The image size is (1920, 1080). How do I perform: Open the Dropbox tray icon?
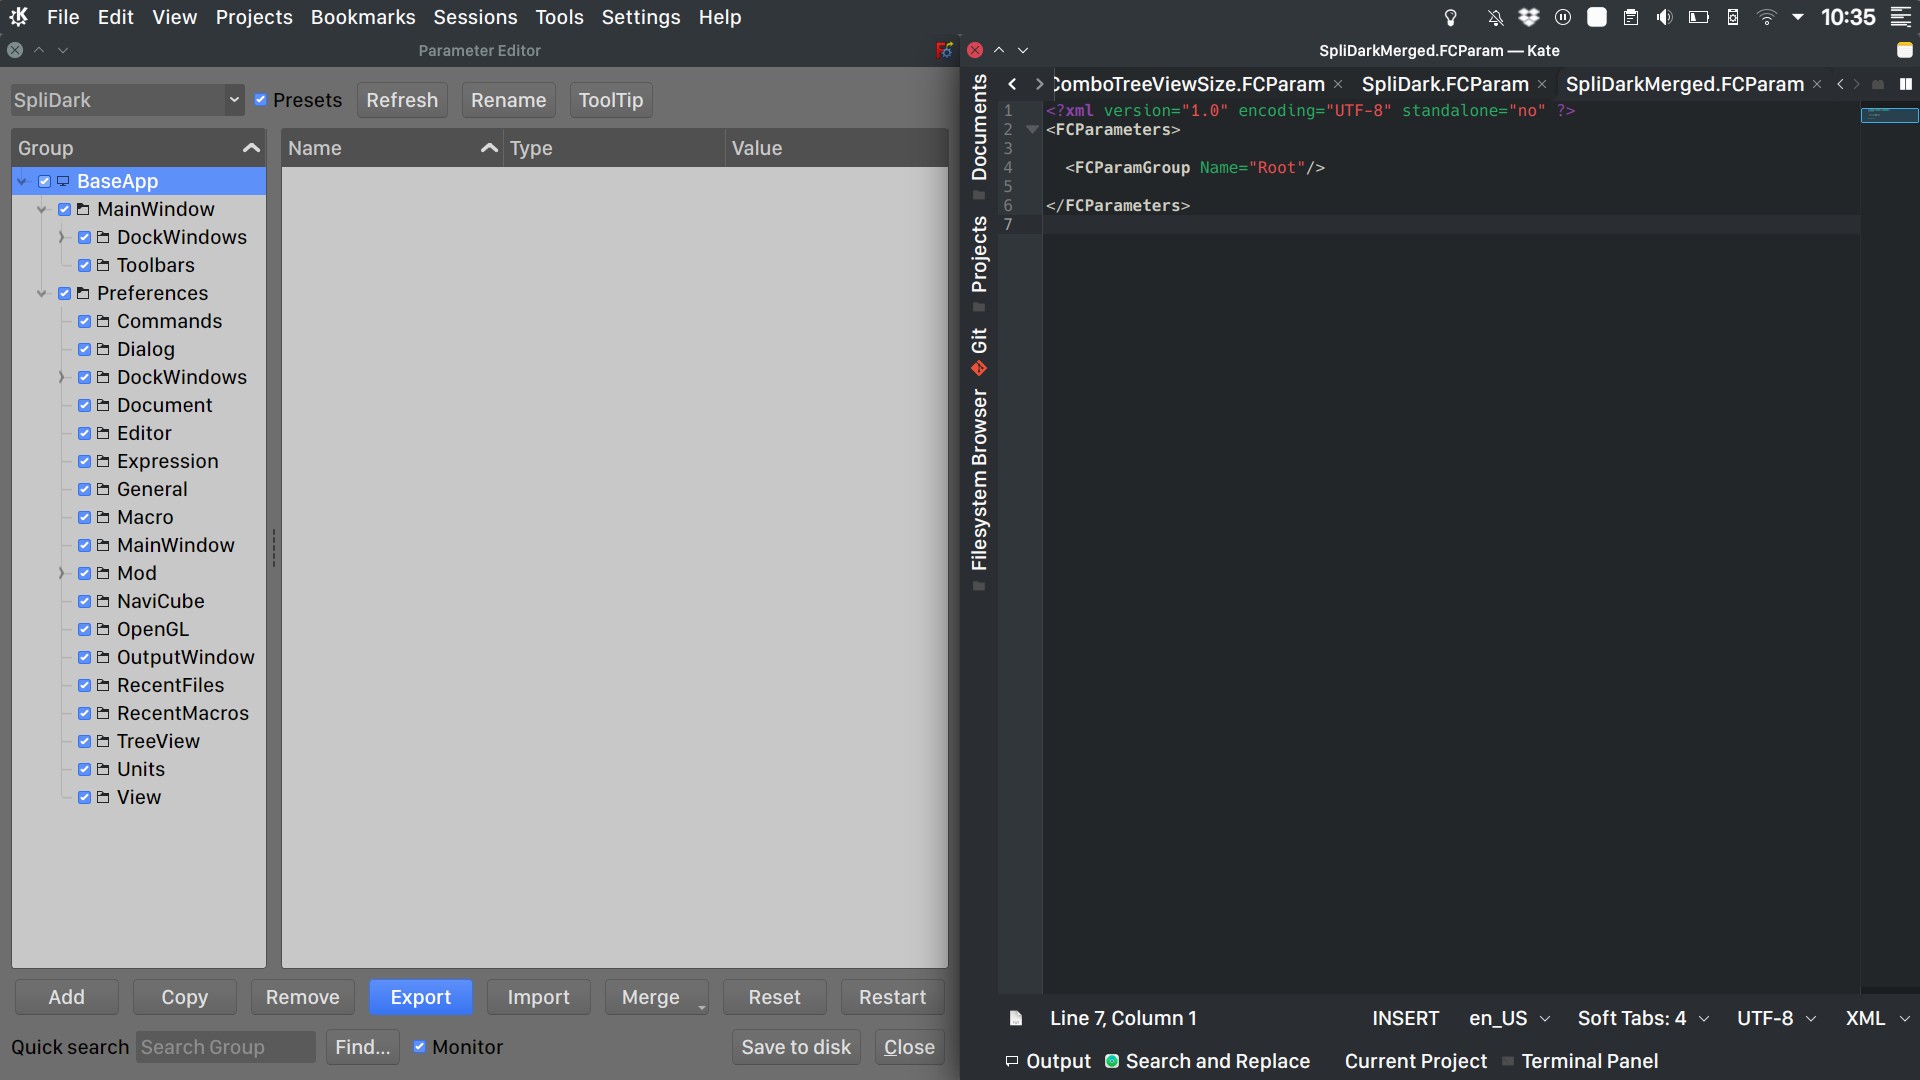click(x=1529, y=16)
